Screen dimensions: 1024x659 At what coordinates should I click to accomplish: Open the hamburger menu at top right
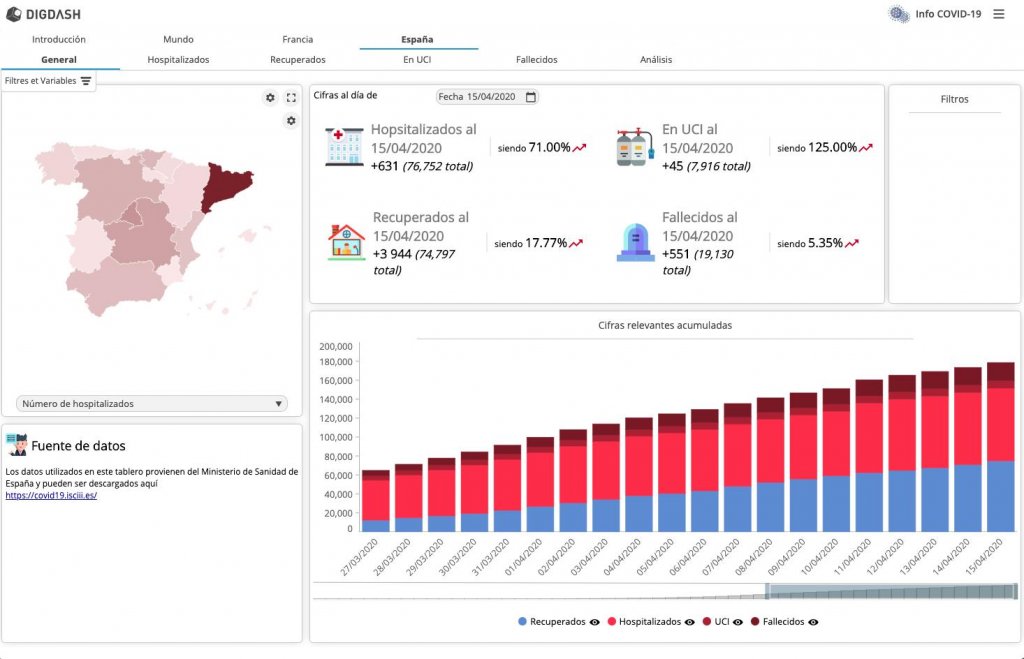click(999, 14)
